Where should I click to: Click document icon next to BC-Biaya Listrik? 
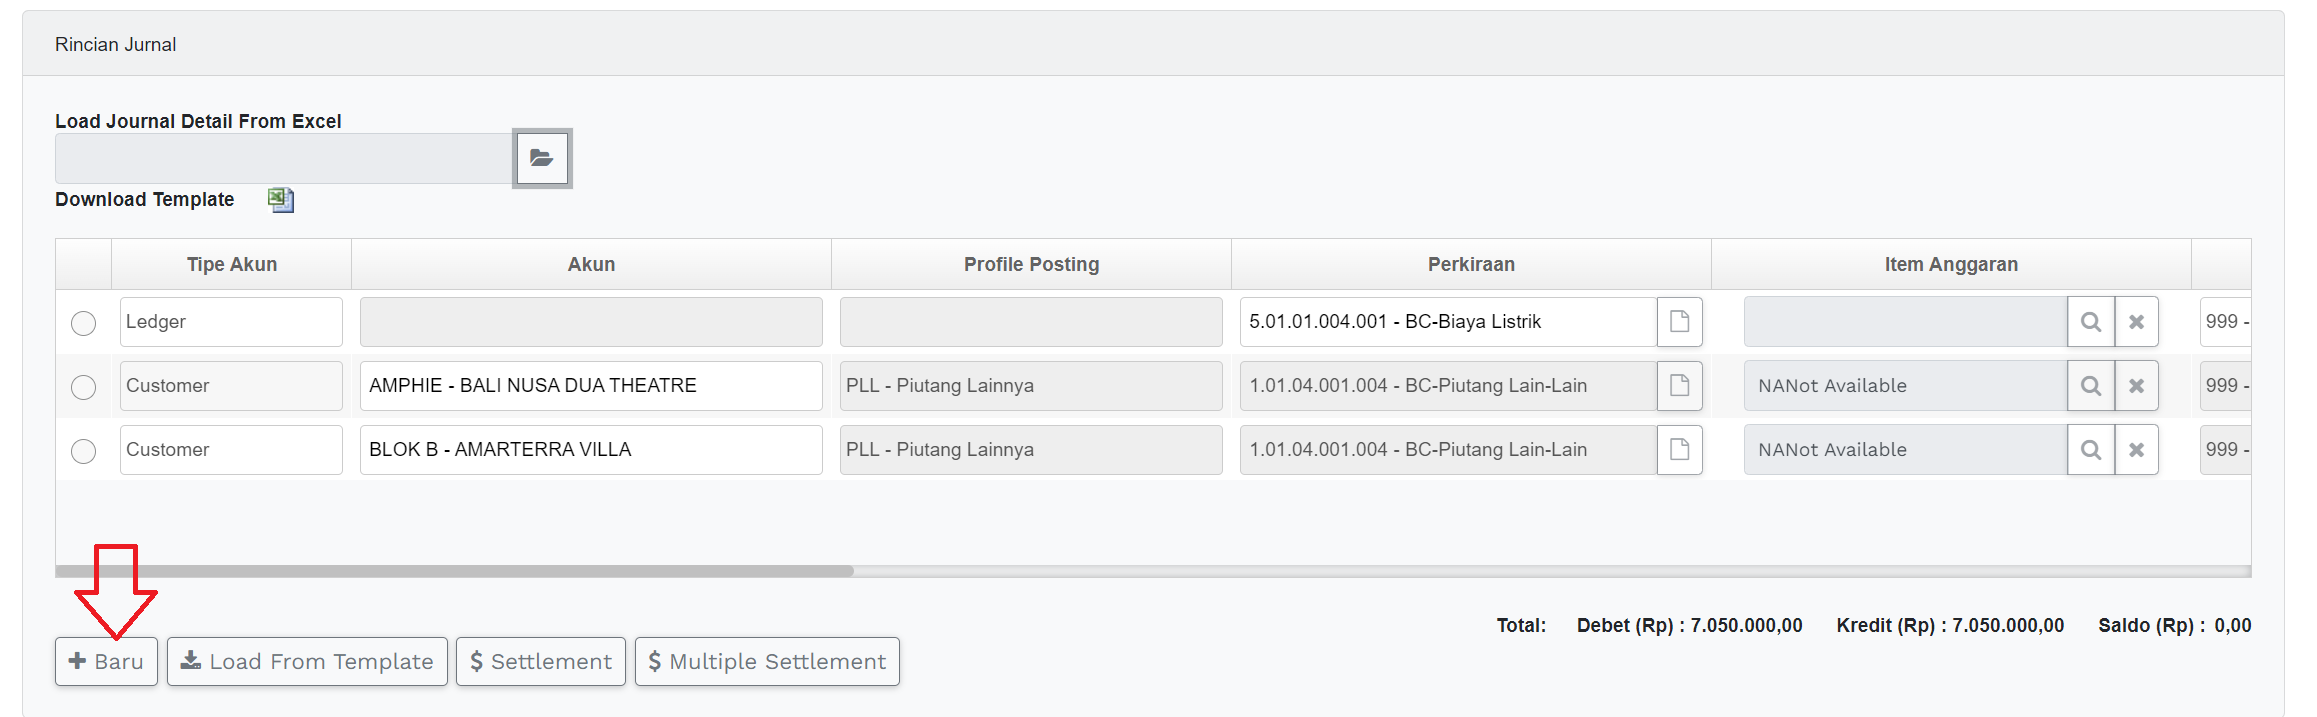coord(1679,322)
